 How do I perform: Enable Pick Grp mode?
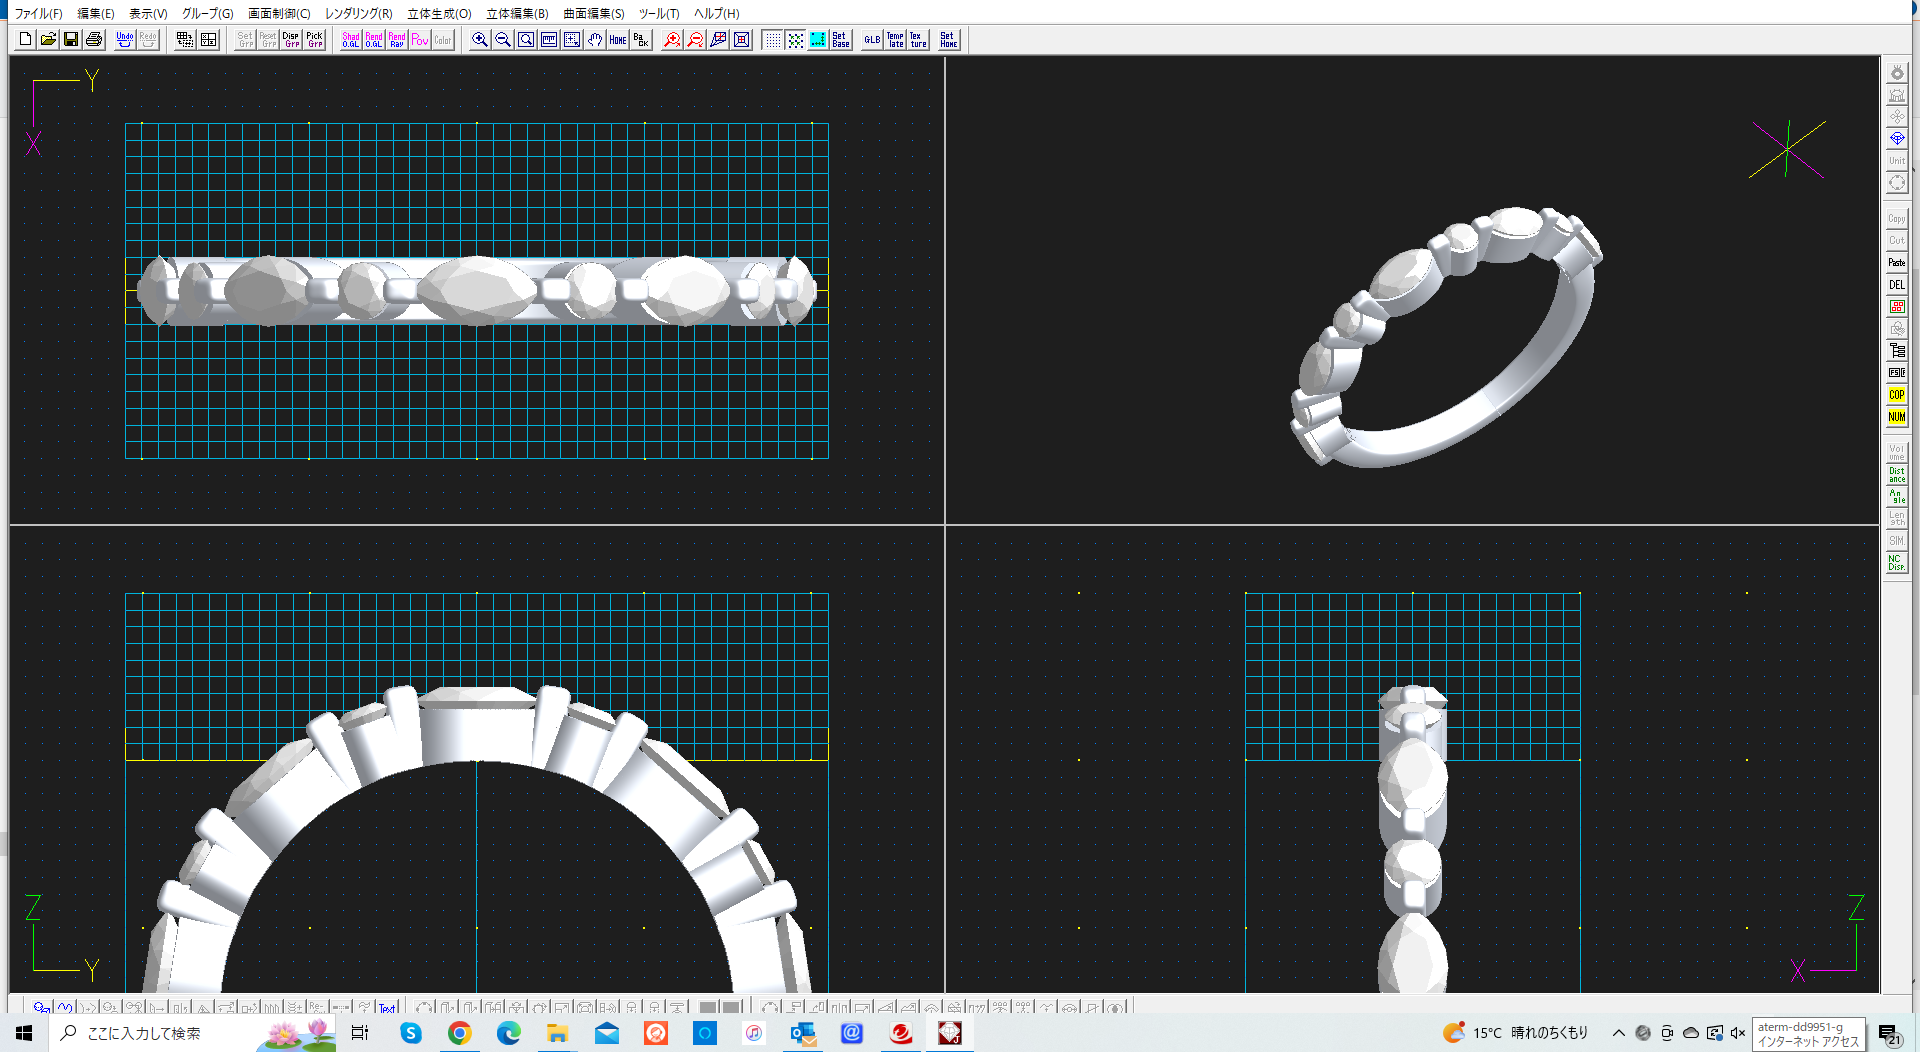(x=314, y=40)
